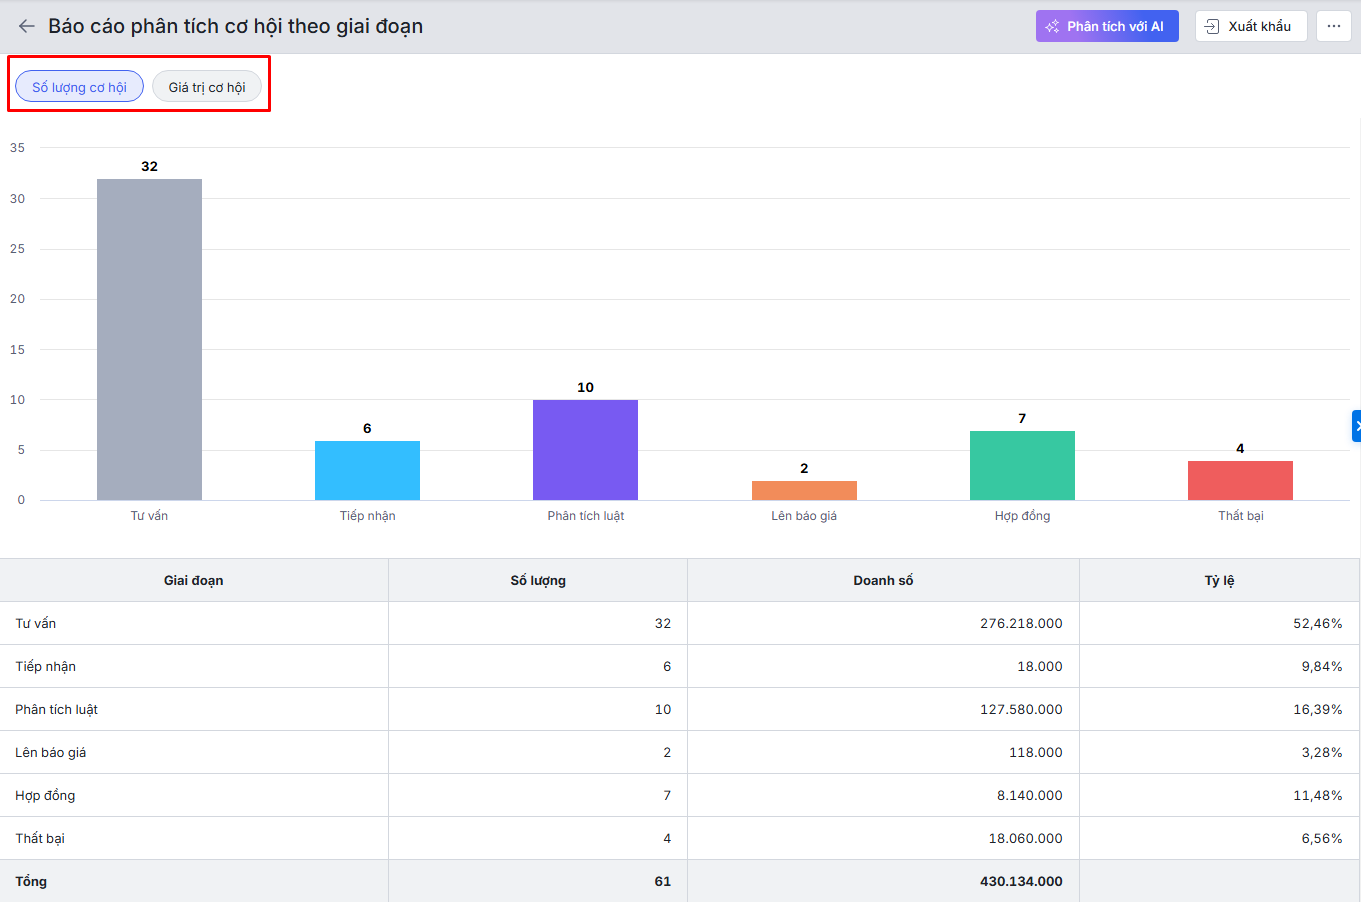The height and width of the screenshot is (902, 1361).
Task: Click the green Hợp đồng bar
Action: [x=1022, y=465]
